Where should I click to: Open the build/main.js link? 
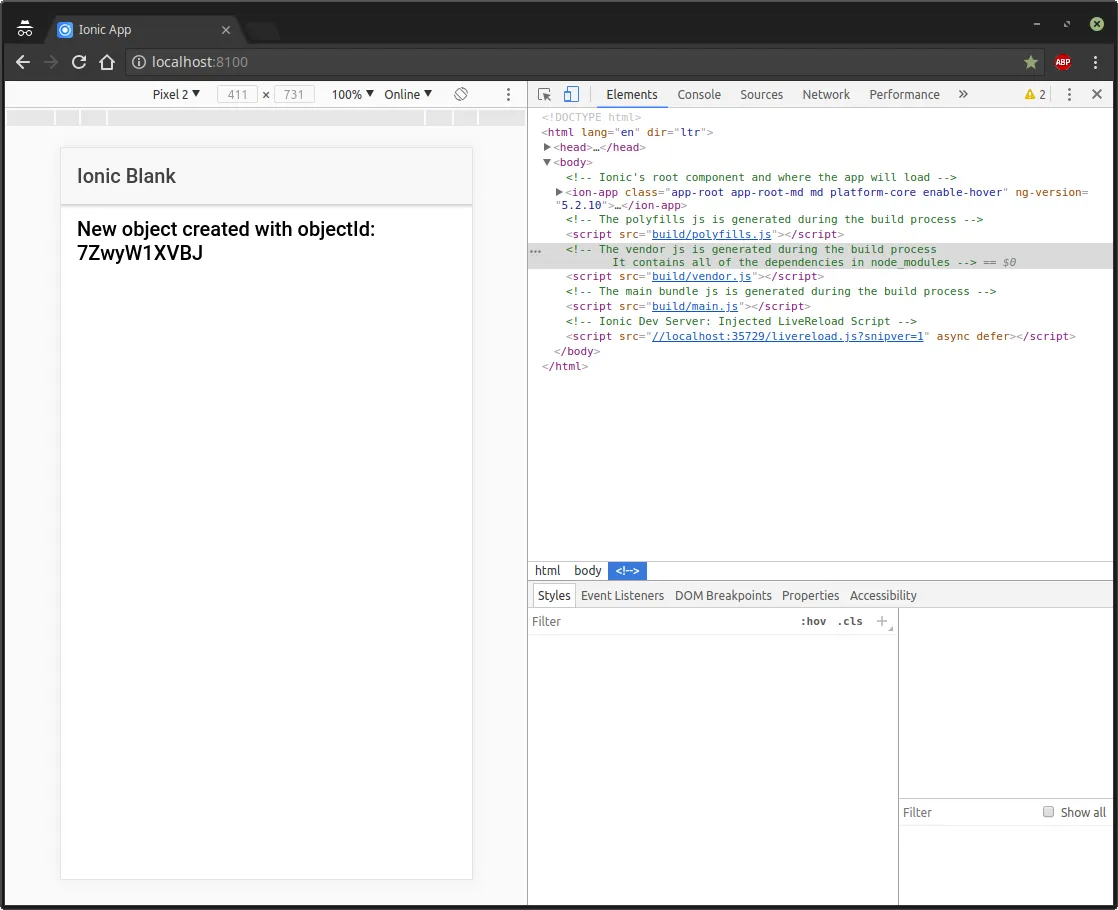[694, 306]
